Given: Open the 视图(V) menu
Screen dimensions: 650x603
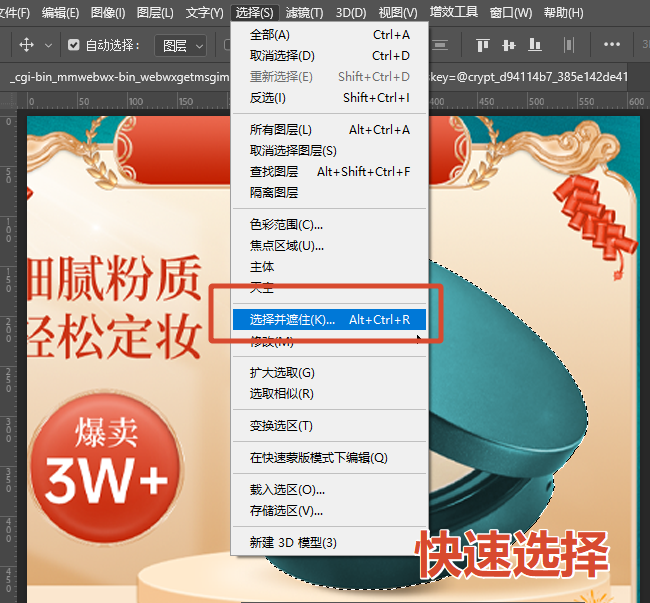Looking at the screenshot, I should [x=398, y=13].
